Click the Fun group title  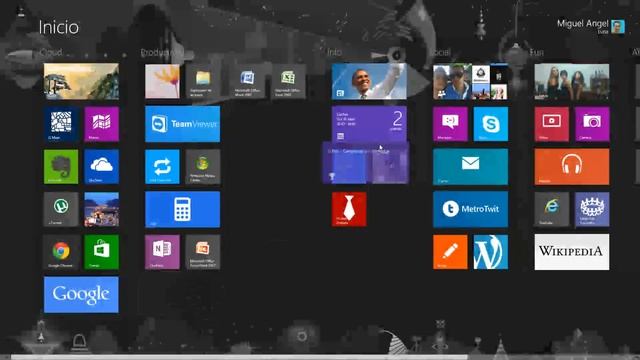coord(536,52)
